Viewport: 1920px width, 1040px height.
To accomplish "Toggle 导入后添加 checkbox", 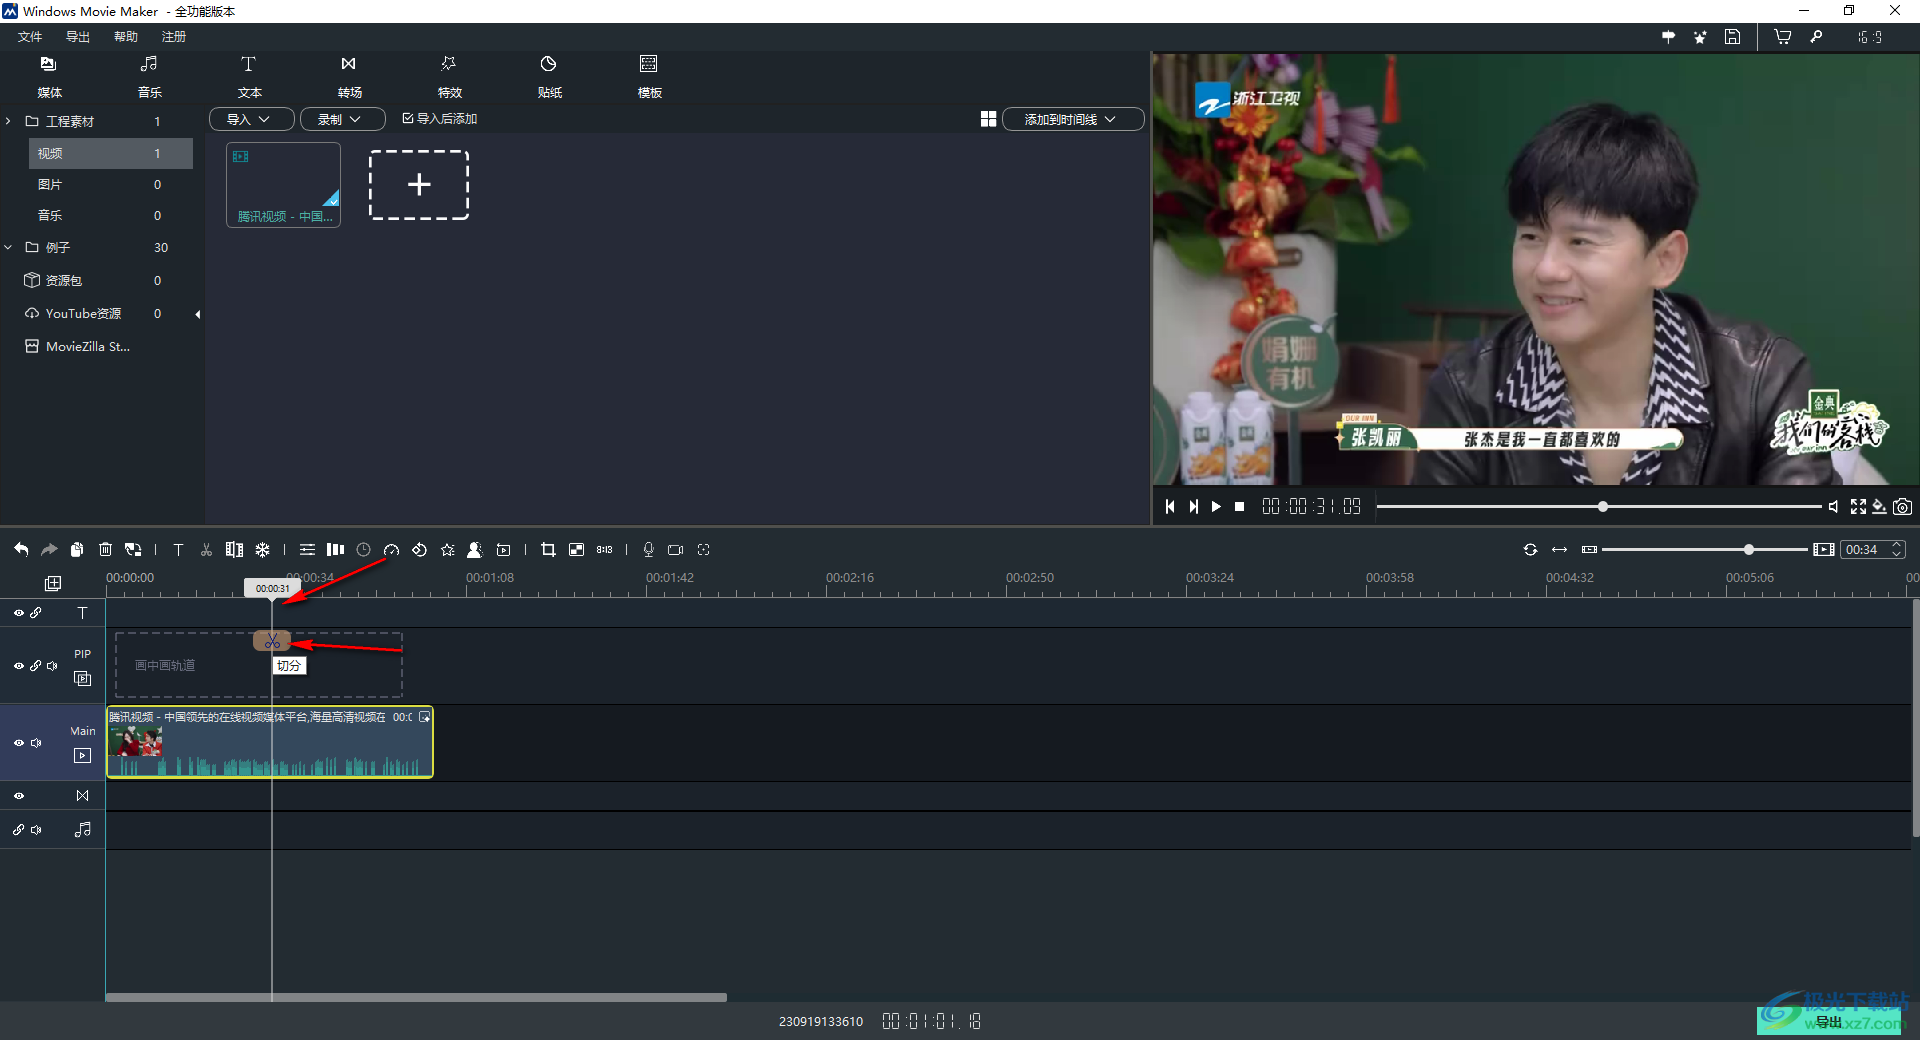I will click(408, 118).
